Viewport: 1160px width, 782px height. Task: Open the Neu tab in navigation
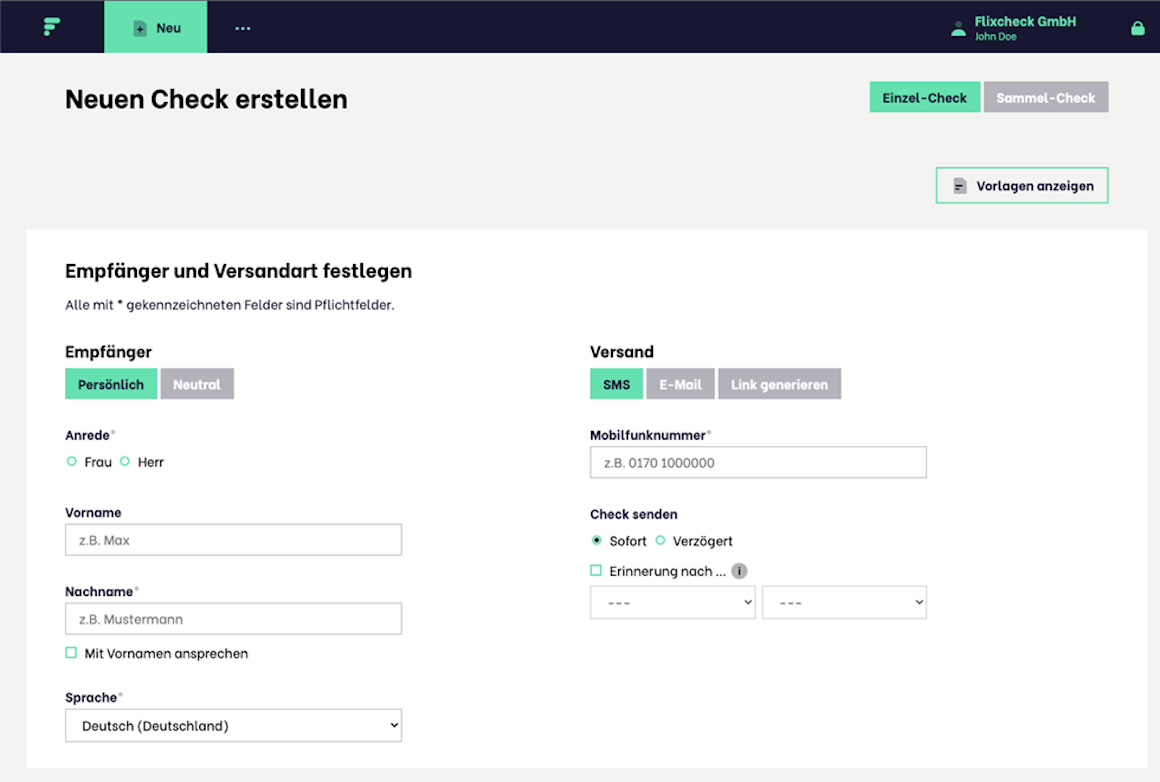click(x=156, y=28)
